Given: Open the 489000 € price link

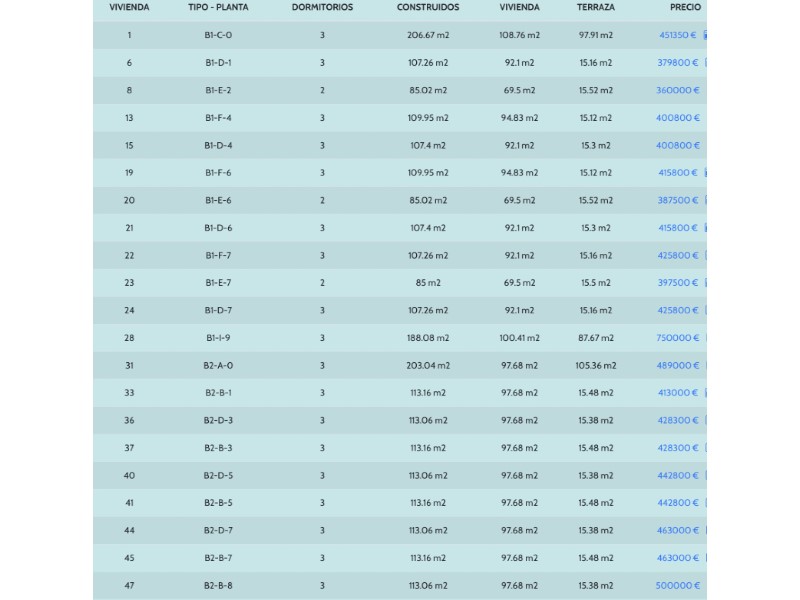Looking at the screenshot, I should tap(677, 366).
